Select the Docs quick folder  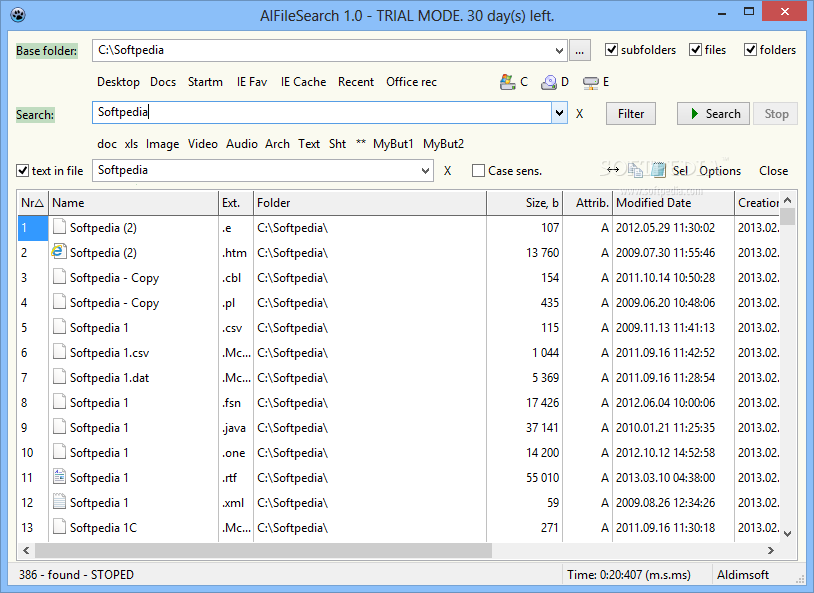coord(163,82)
